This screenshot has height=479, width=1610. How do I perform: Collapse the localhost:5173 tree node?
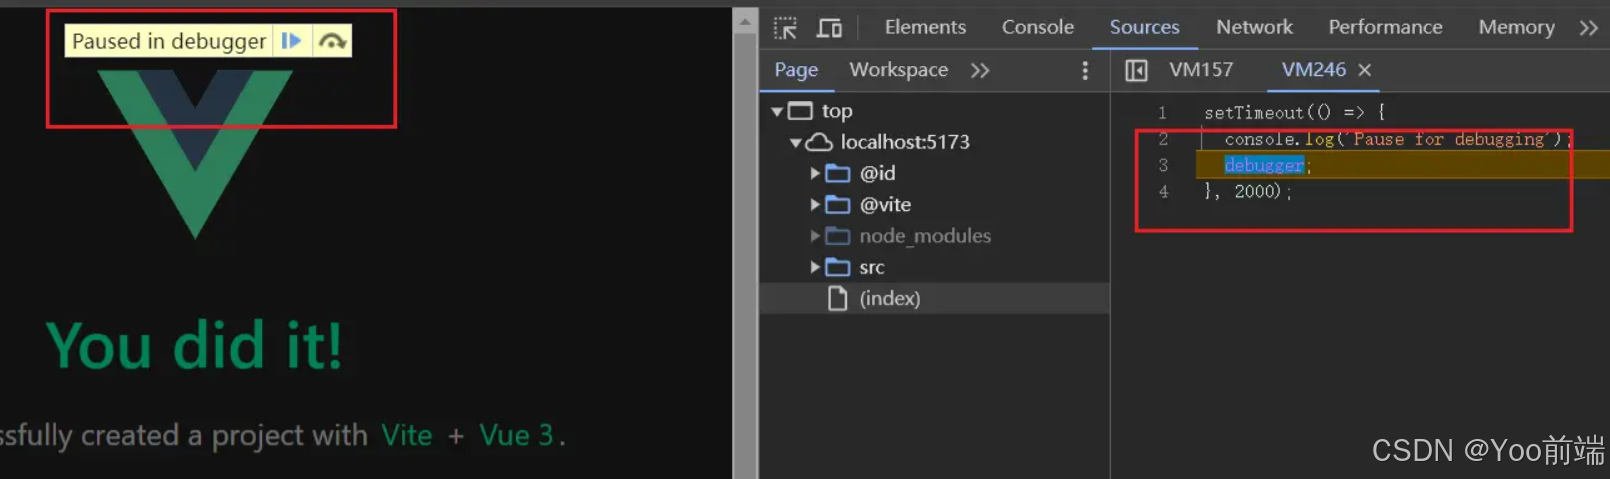[796, 143]
